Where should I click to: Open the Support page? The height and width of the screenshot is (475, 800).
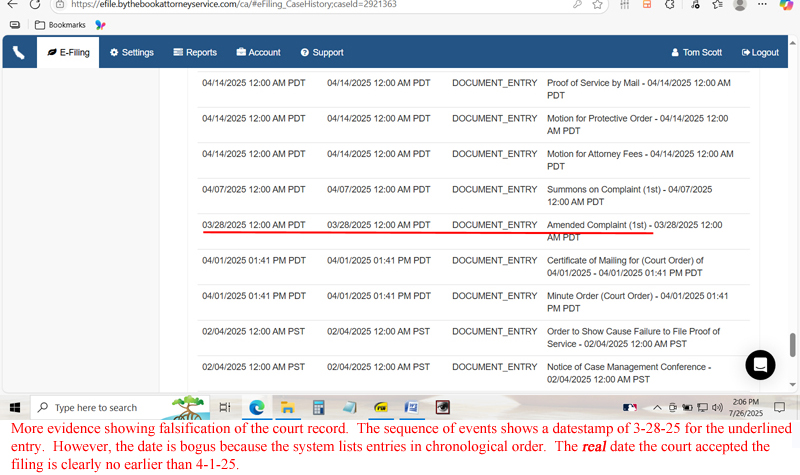pyautogui.click(x=321, y=52)
